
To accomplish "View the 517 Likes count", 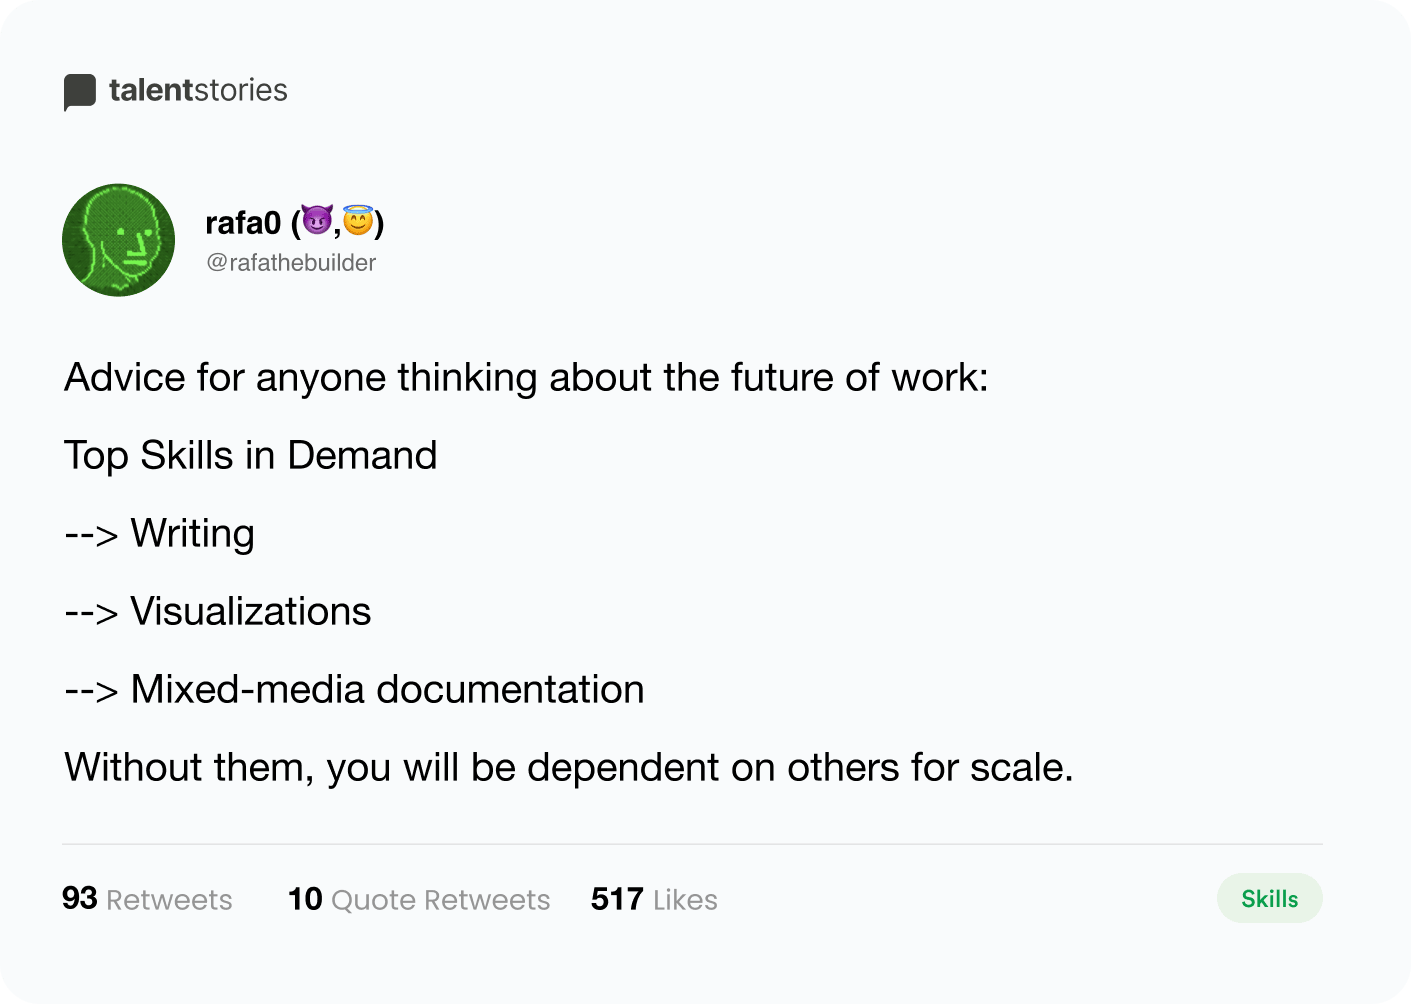I will click(x=654, y=899).
